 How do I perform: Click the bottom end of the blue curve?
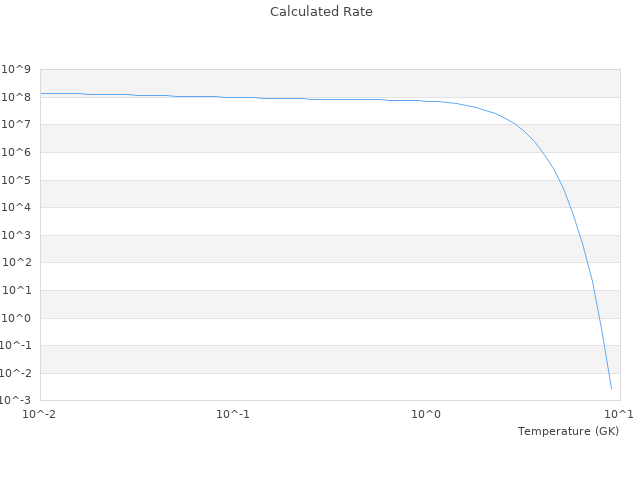point(611,388)
